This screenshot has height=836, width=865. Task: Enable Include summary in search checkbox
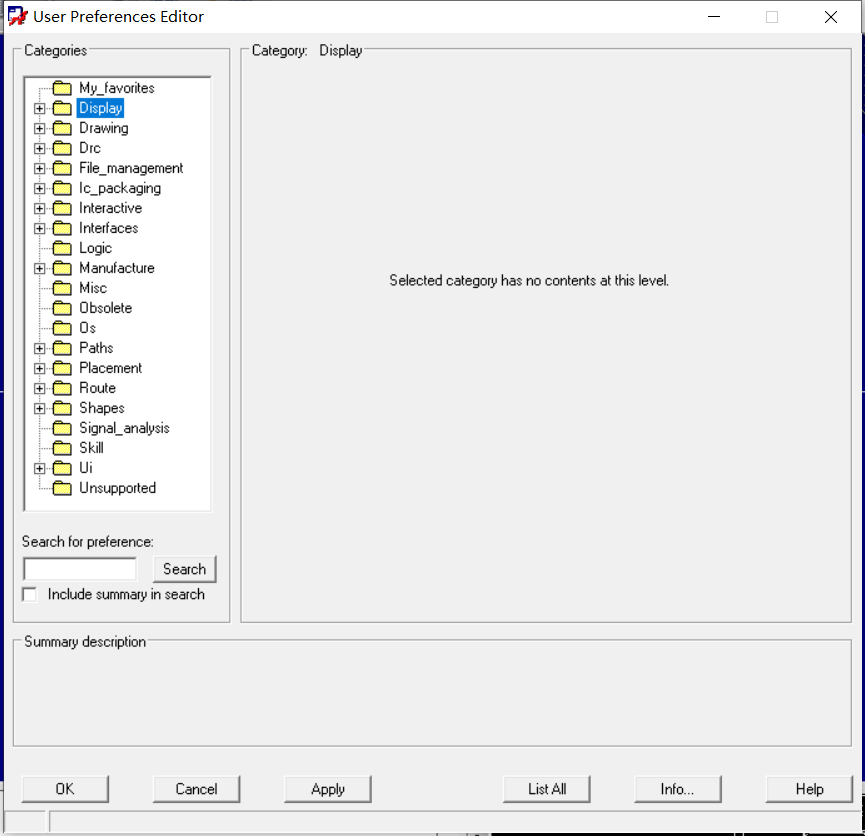(x=30, y=595)
